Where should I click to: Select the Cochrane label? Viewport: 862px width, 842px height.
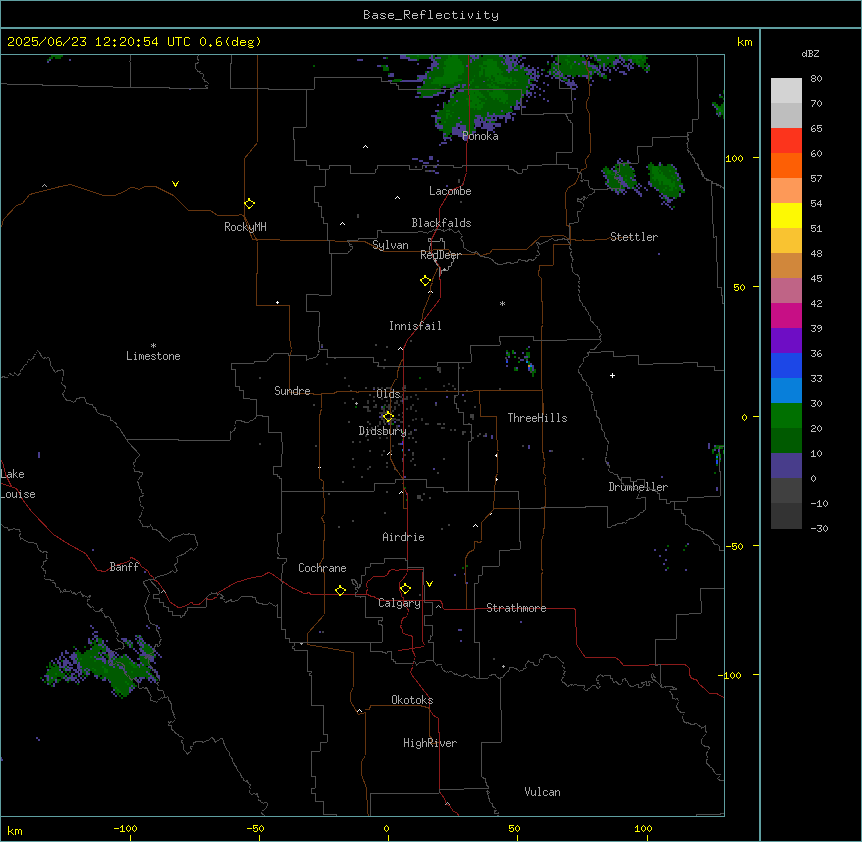coord(322,568)
